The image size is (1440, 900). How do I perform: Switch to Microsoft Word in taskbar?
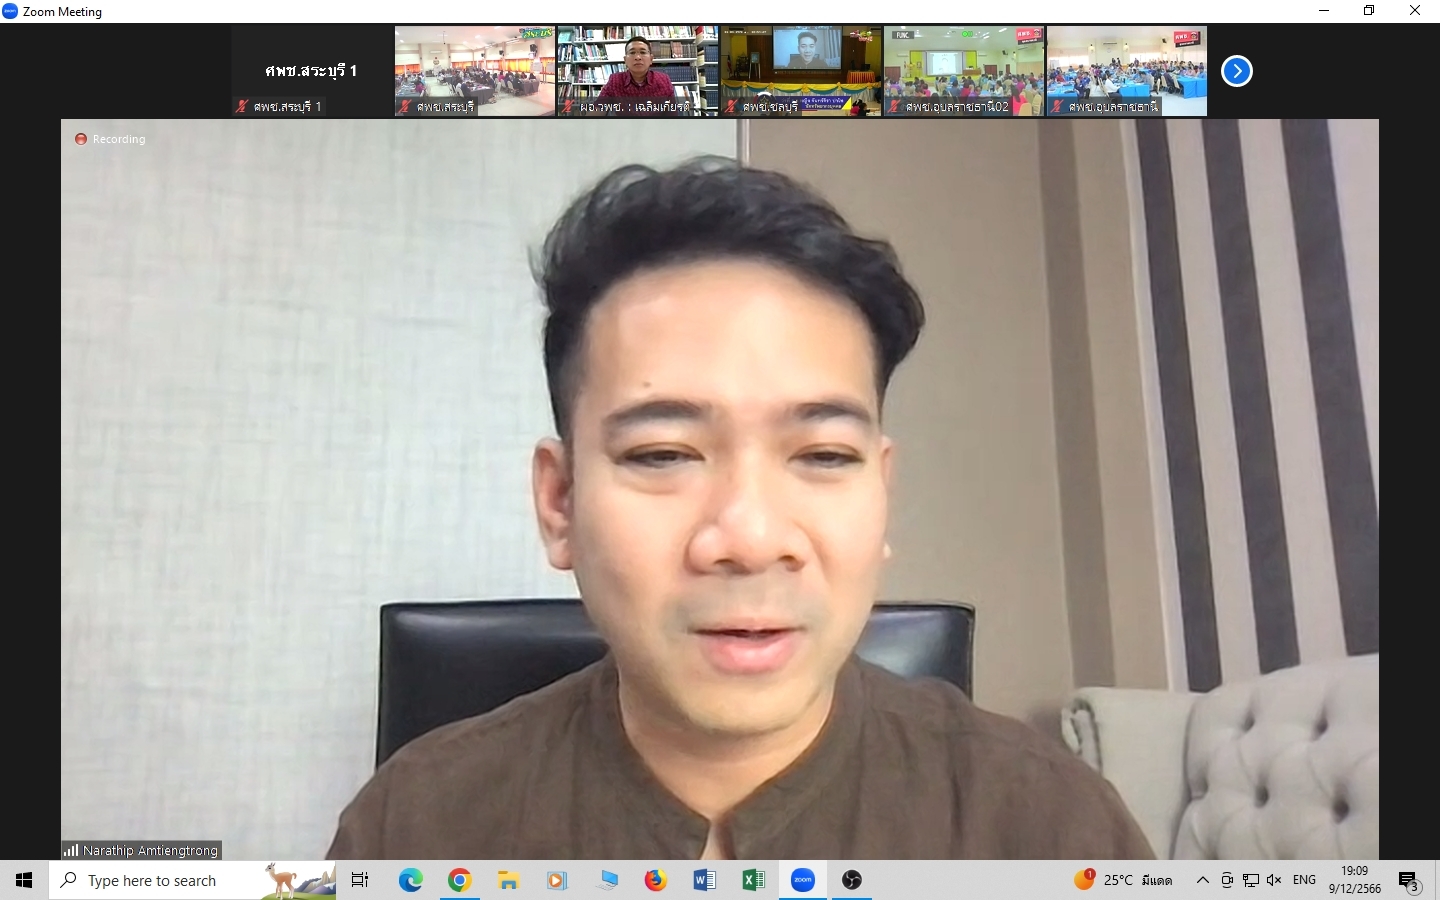704,880
